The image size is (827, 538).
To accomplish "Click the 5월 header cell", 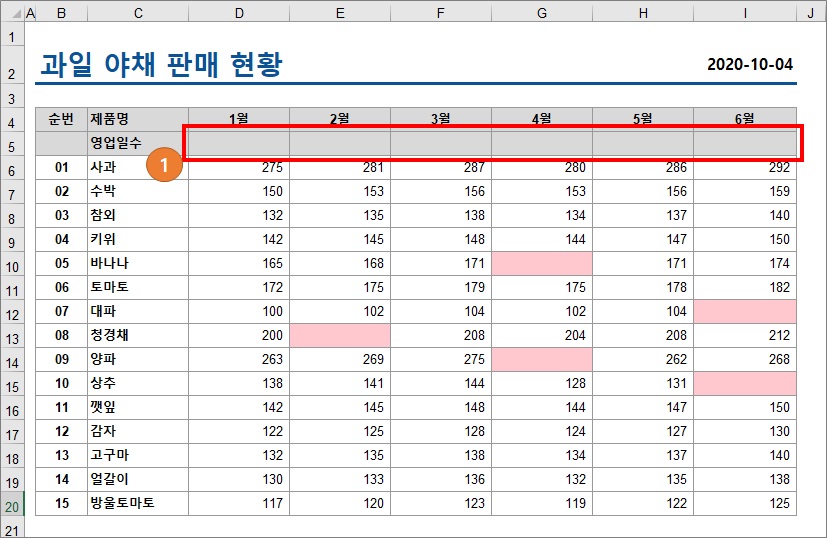I will pyautogui.click(x=643, y=119).
